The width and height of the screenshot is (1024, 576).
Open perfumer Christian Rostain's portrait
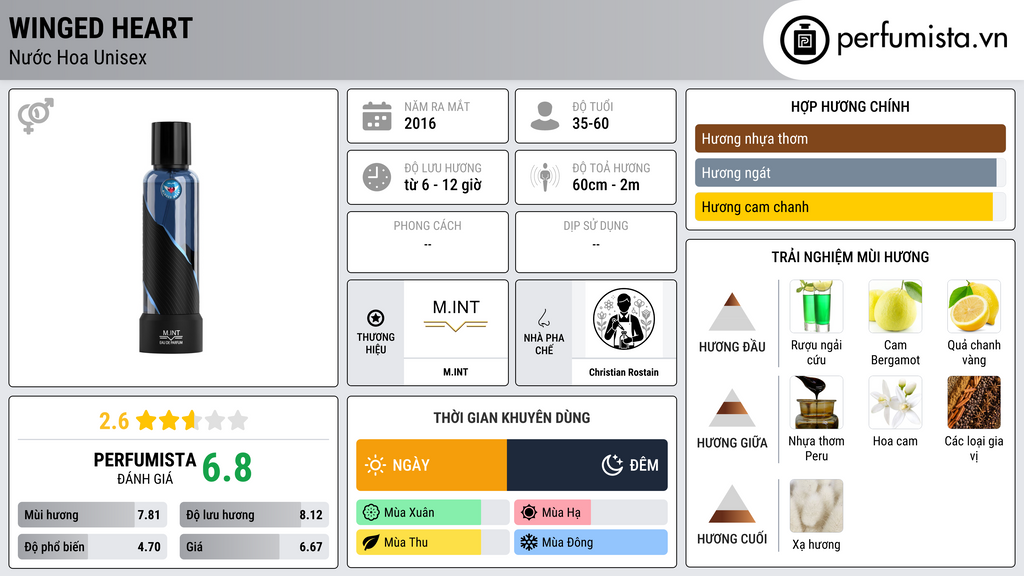click(x=624, y=319)
